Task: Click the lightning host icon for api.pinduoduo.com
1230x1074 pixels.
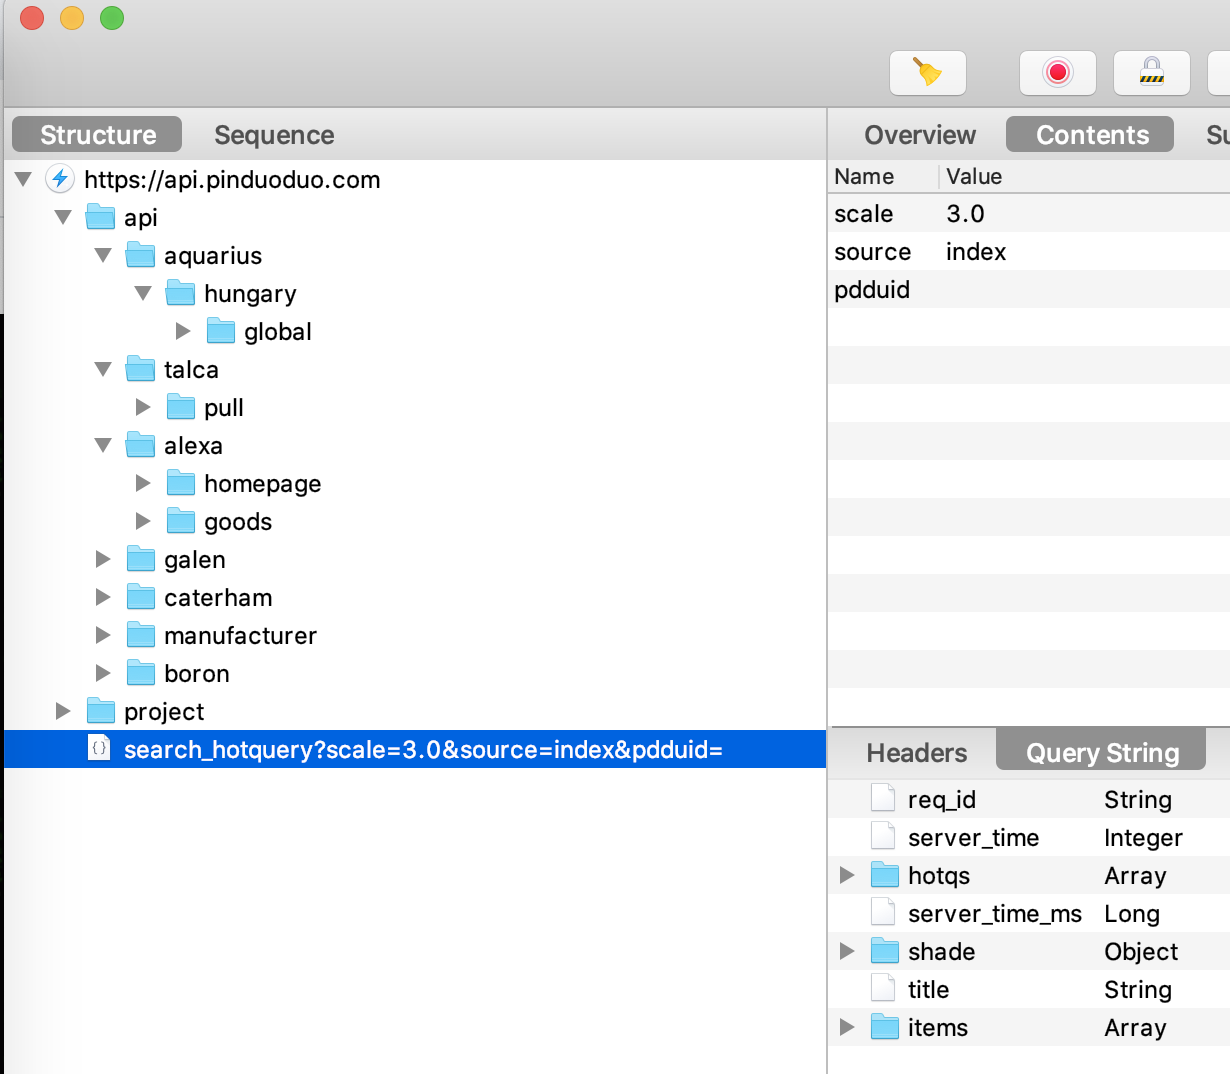Action: pyautogui.click(x=60, y=179)
